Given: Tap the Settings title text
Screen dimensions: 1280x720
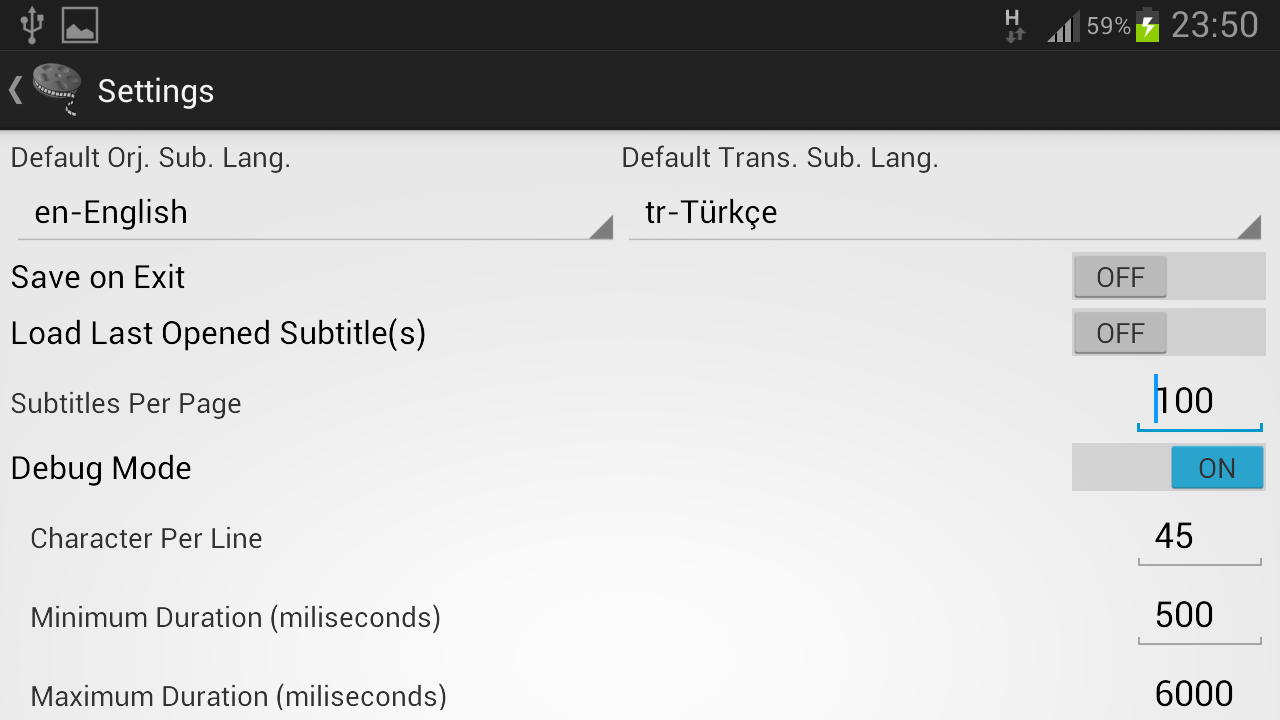Looking at the screenshot, I should pos(156,91).
